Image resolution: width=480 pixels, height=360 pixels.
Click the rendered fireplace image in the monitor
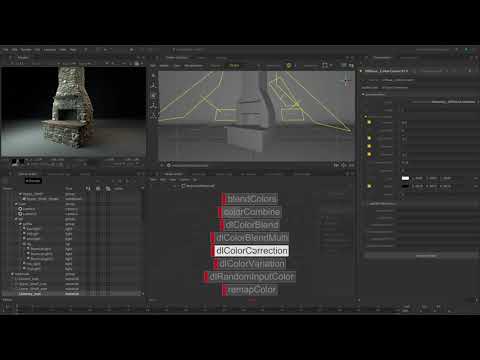click(x=73, y=112)
